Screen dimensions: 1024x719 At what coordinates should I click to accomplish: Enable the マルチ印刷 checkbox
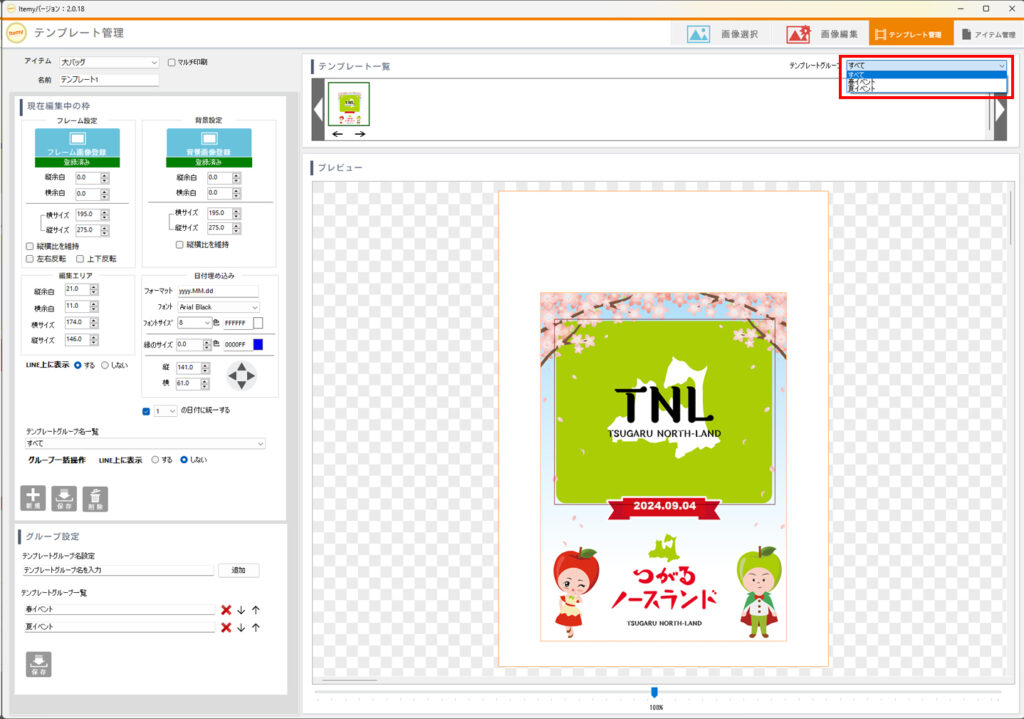pyautogui.click(x=172, y=62)
